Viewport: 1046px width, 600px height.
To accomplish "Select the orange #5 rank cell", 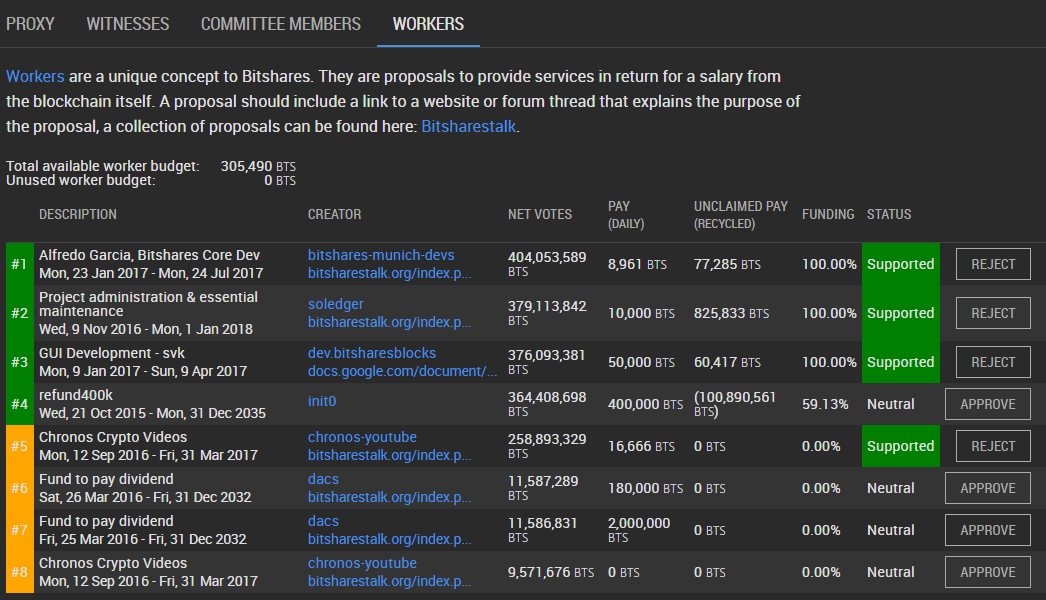I will (x=19, y=446).
